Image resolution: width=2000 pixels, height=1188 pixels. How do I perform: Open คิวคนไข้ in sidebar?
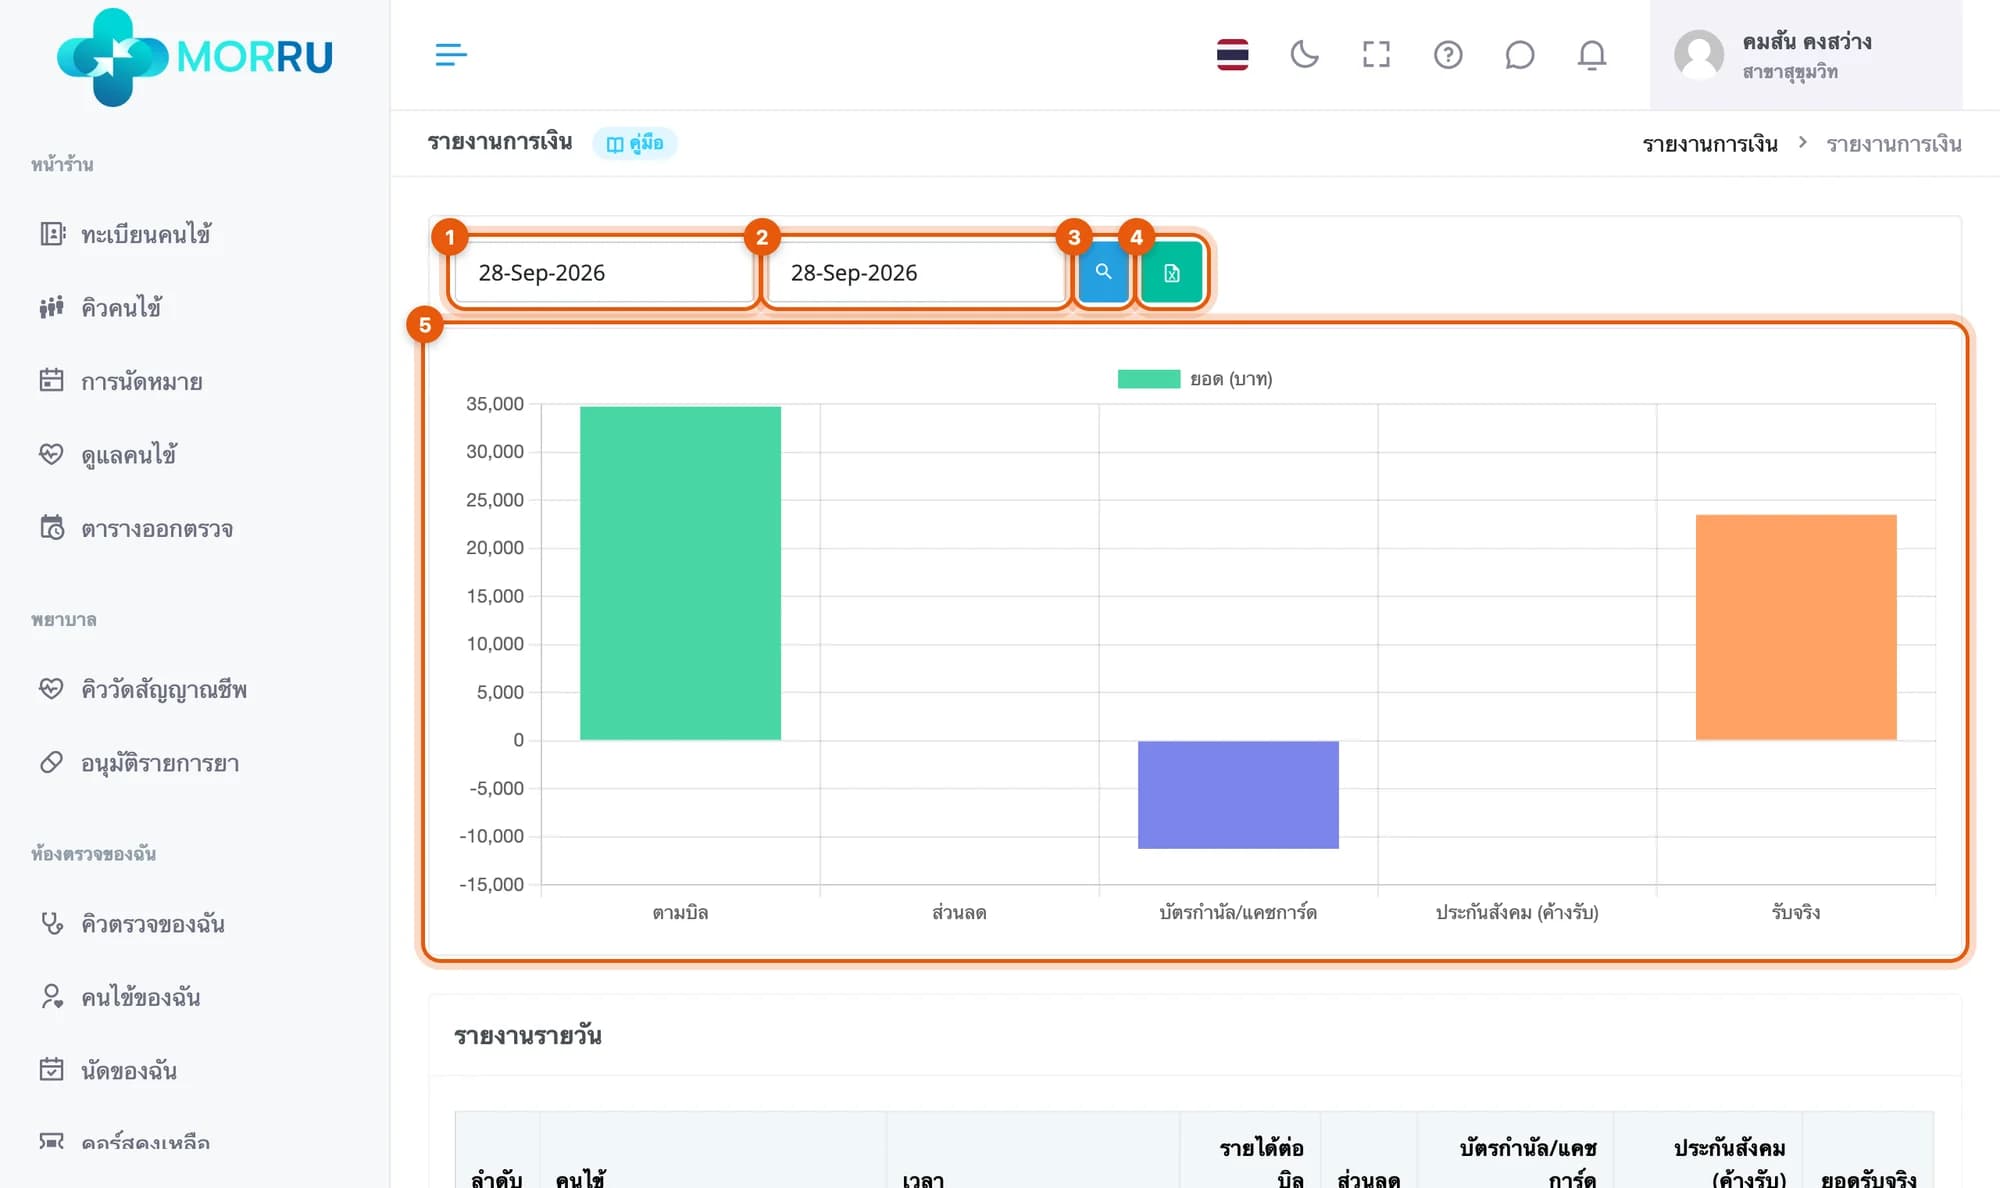click(x=121, y=307)
